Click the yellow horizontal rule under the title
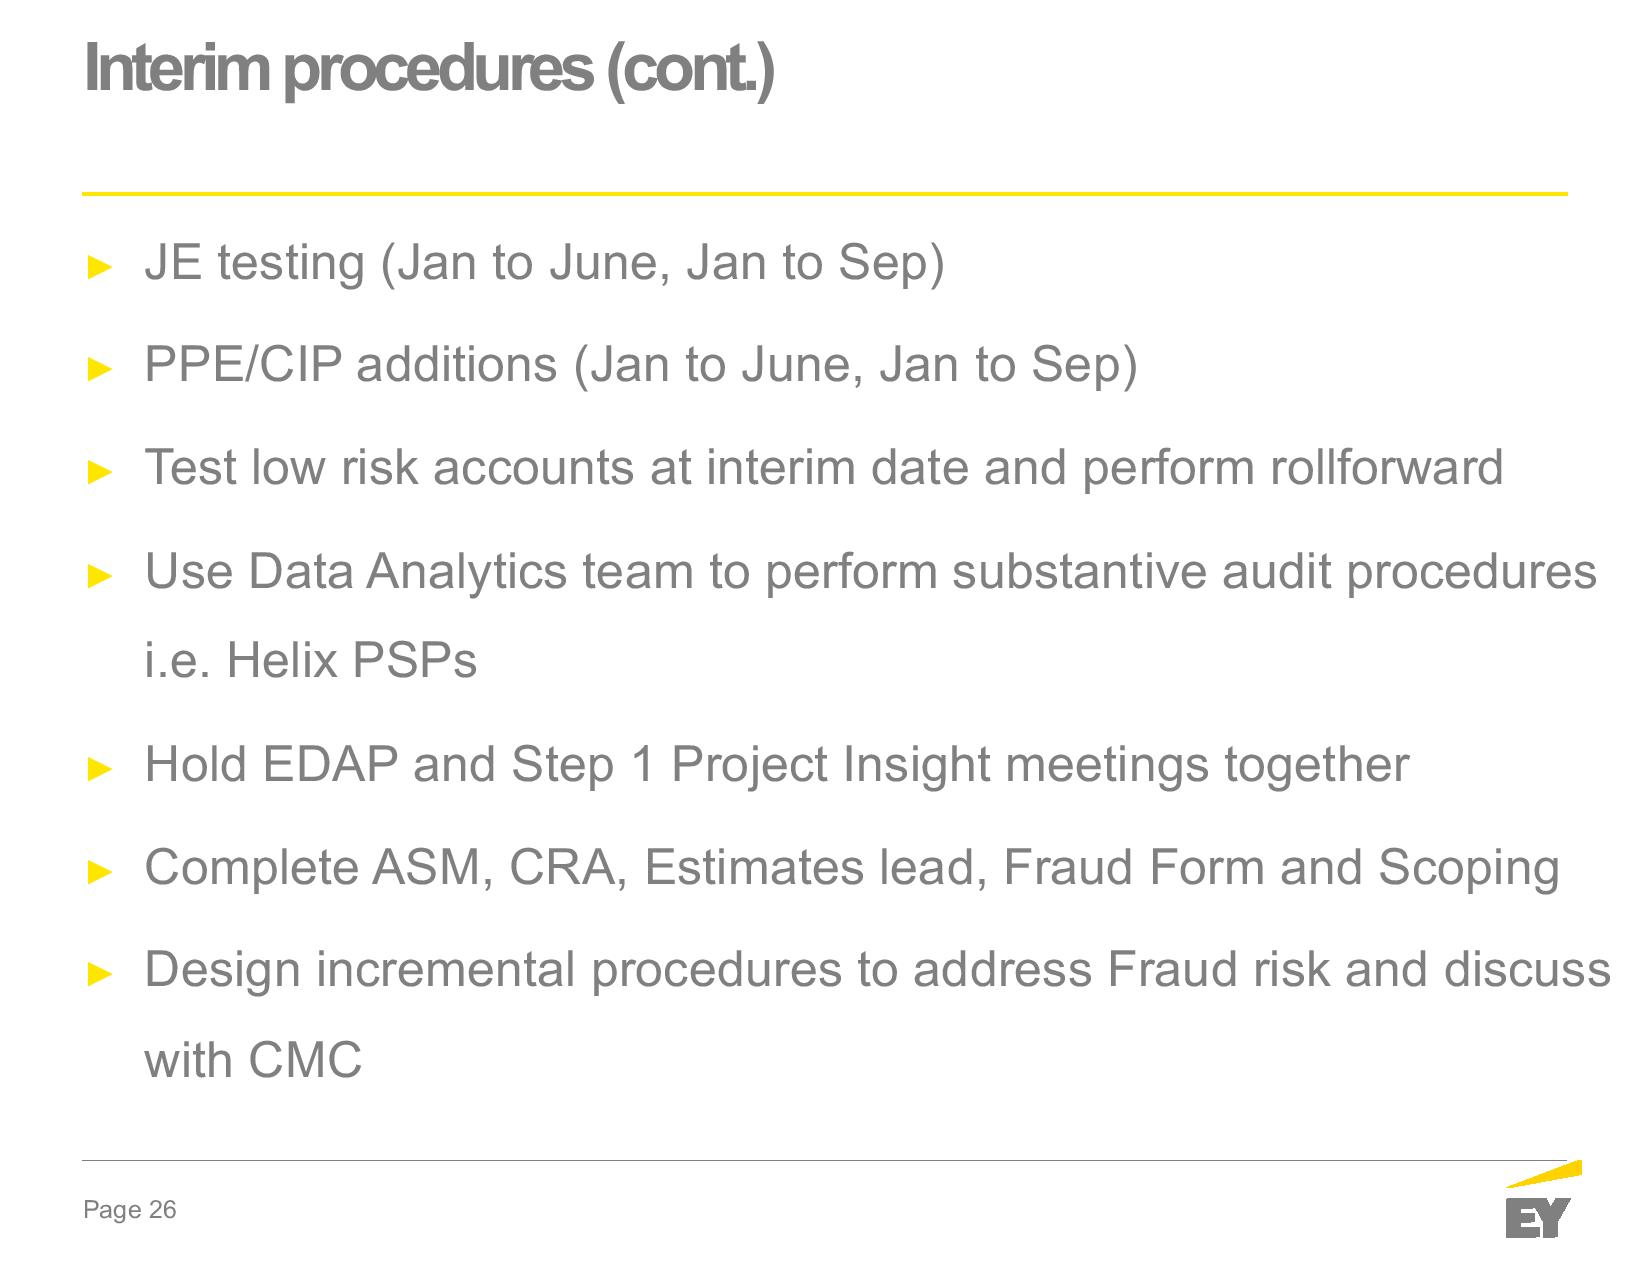The image size is (1650, 1275). coord(824,193)
